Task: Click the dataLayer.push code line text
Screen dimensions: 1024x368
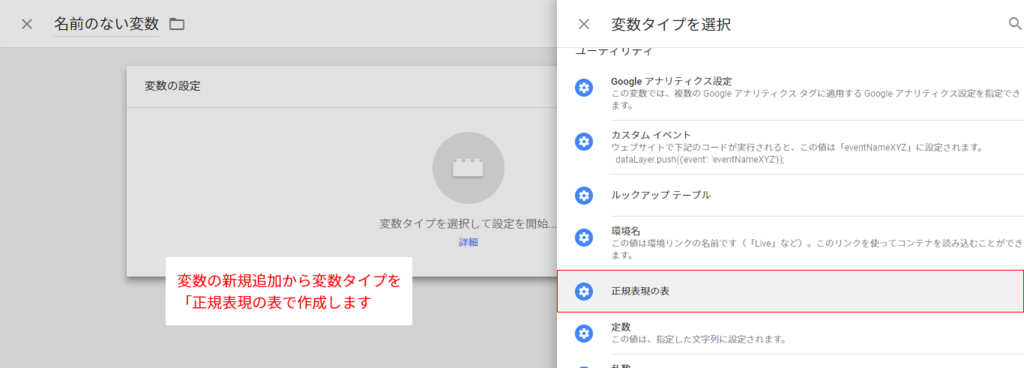Action: 700,159
